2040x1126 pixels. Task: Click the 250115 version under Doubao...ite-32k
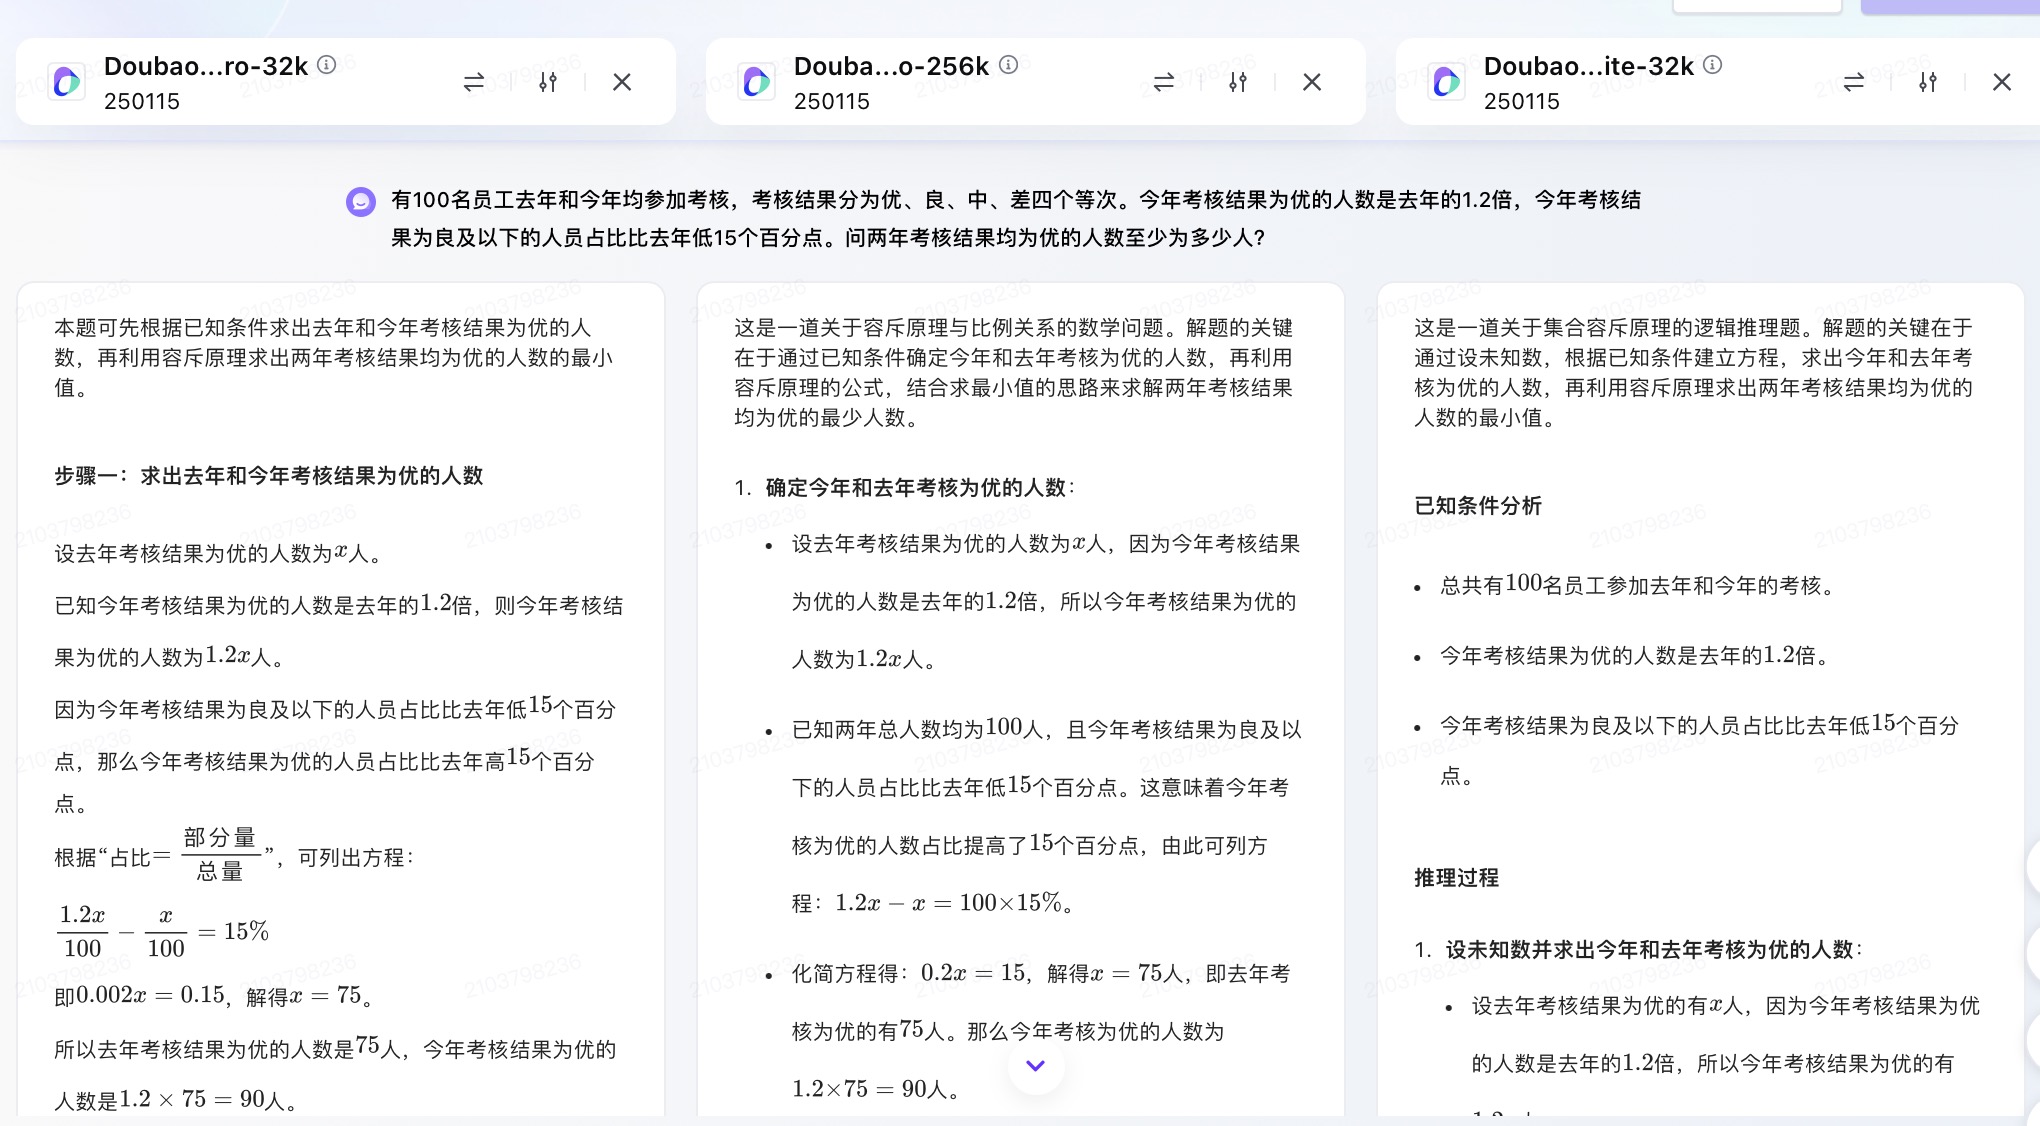tap(1522, 101)
